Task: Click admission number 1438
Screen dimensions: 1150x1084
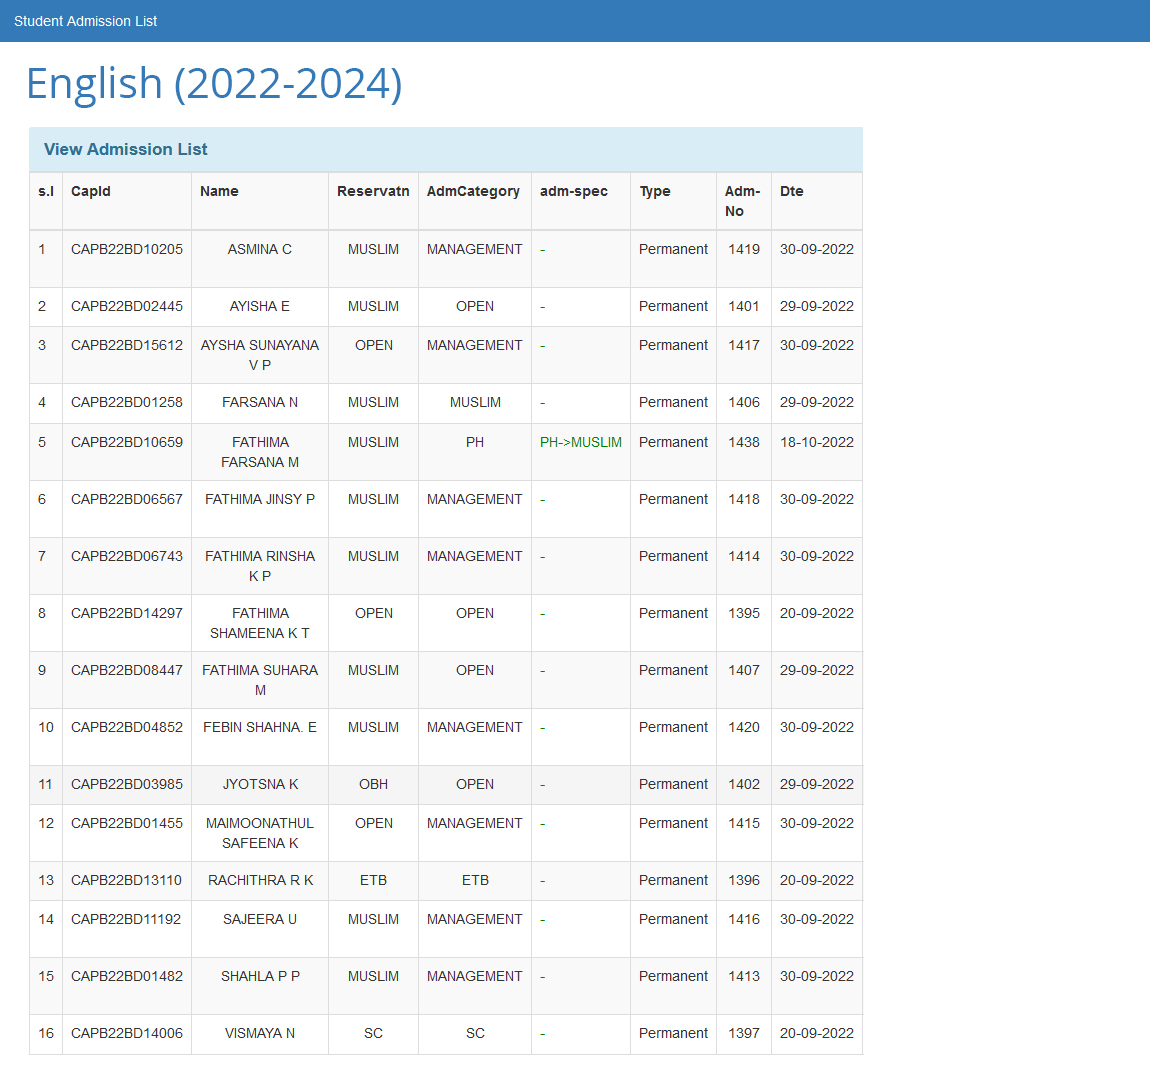Action: coord(744,442)
